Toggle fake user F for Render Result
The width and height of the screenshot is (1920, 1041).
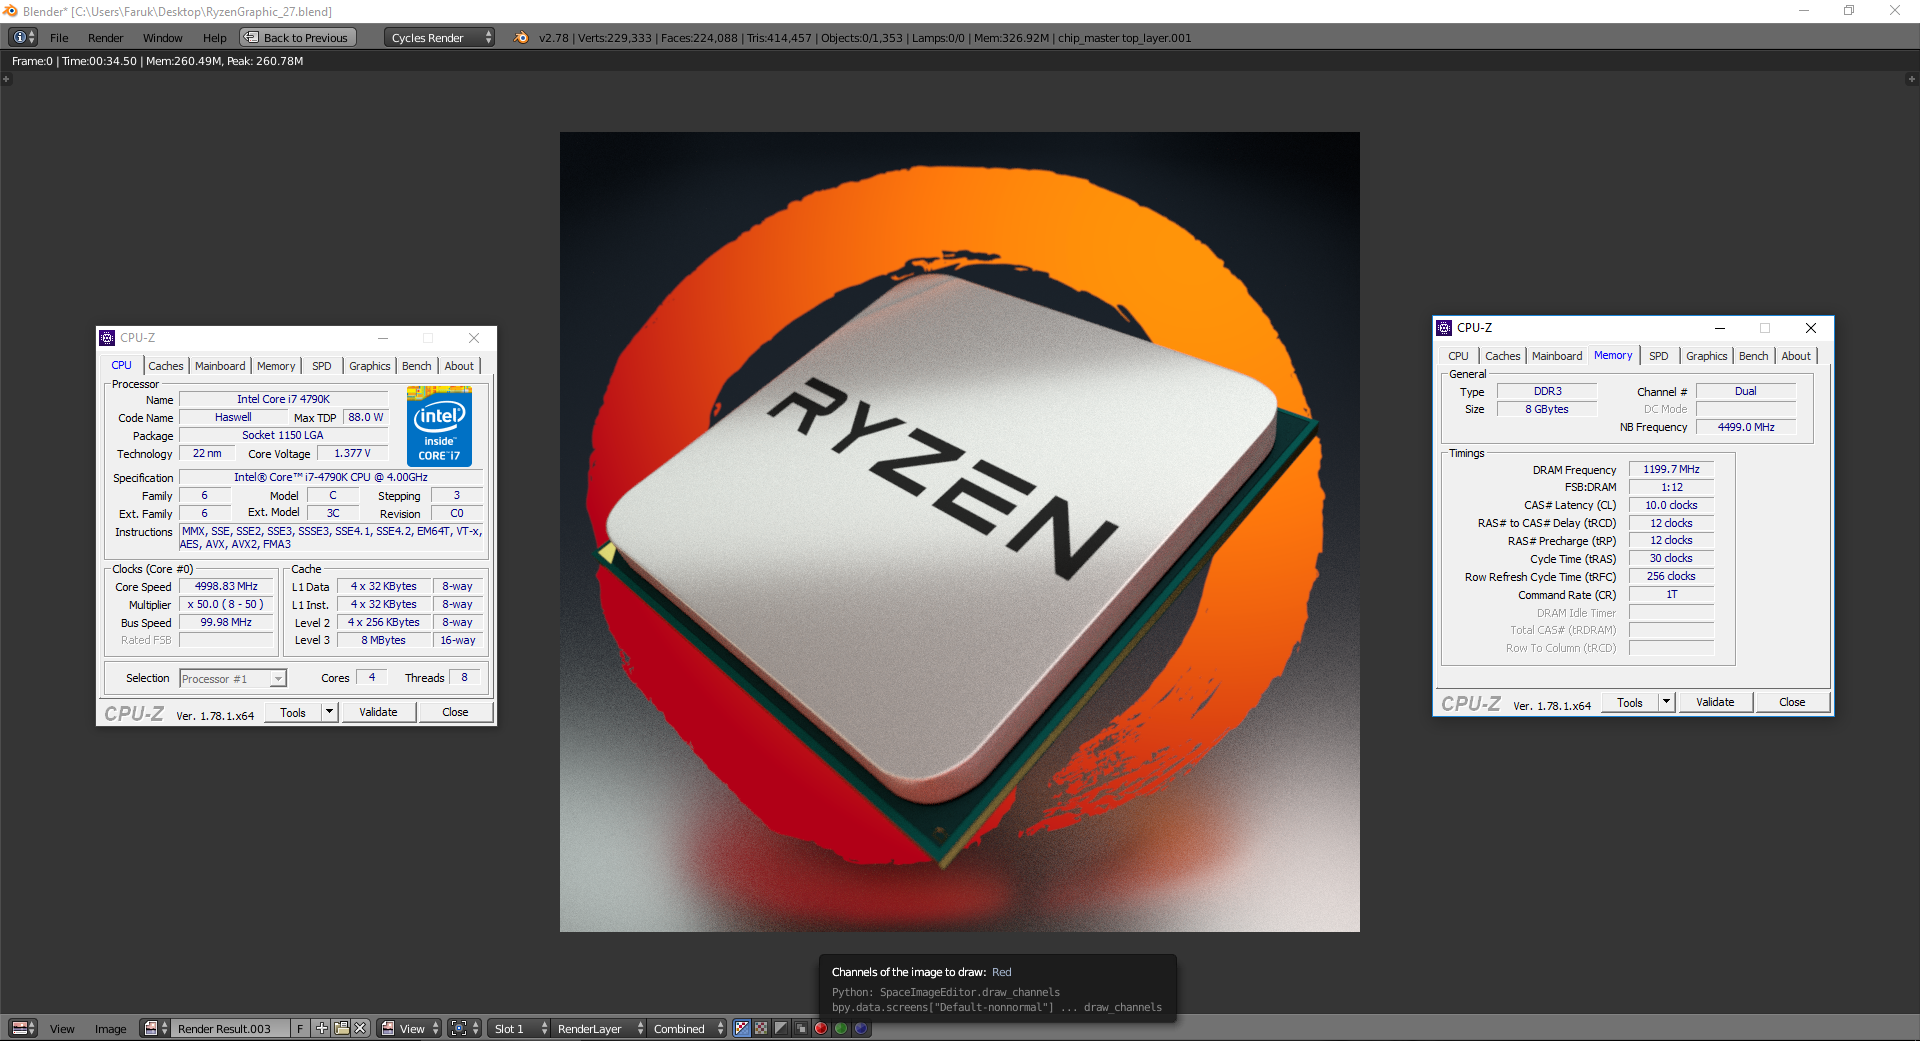(x=300, y=1028)
